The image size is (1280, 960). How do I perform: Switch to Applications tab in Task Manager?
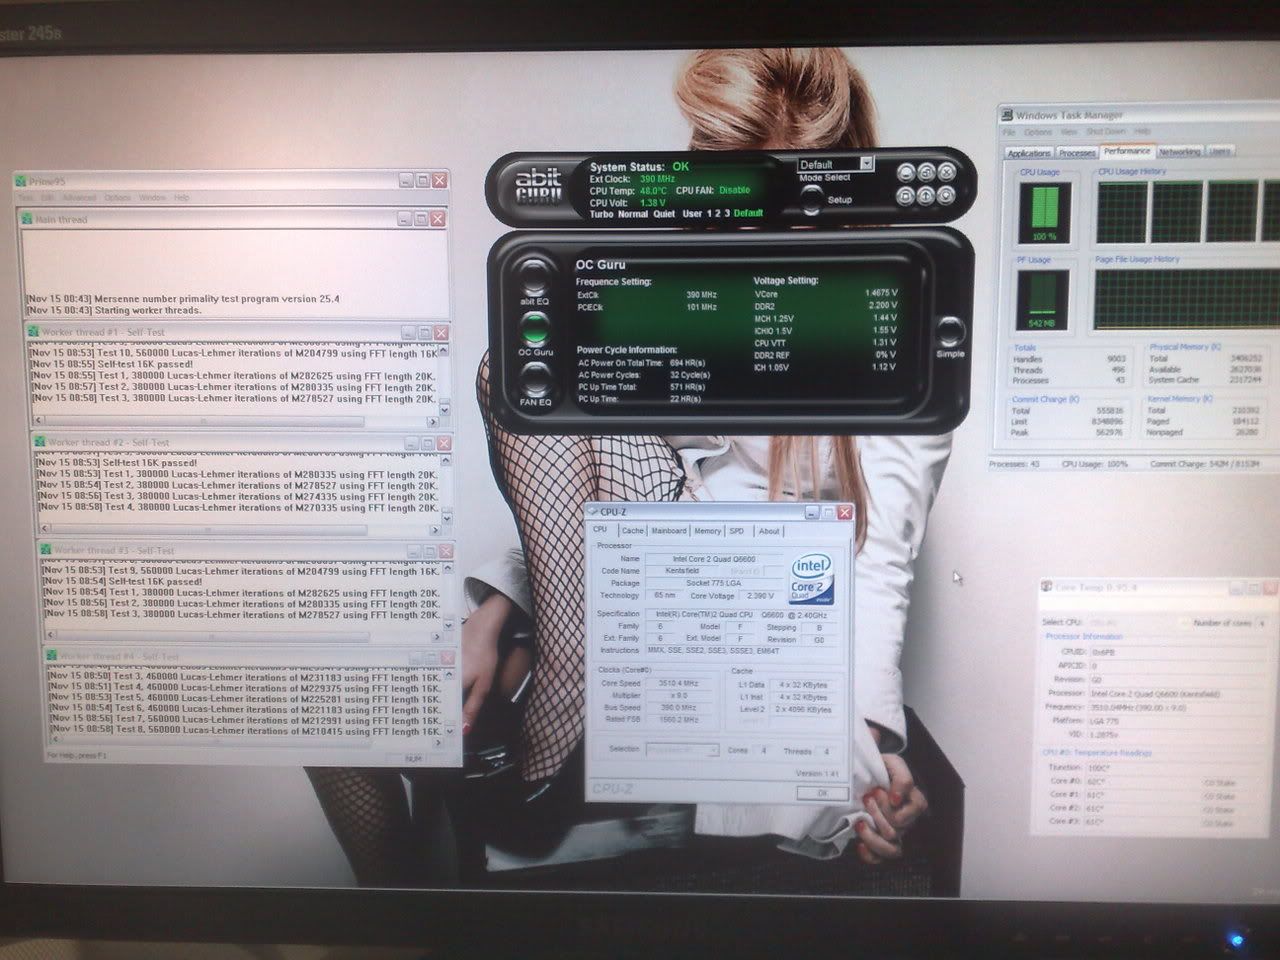(x=1029, y=153)
